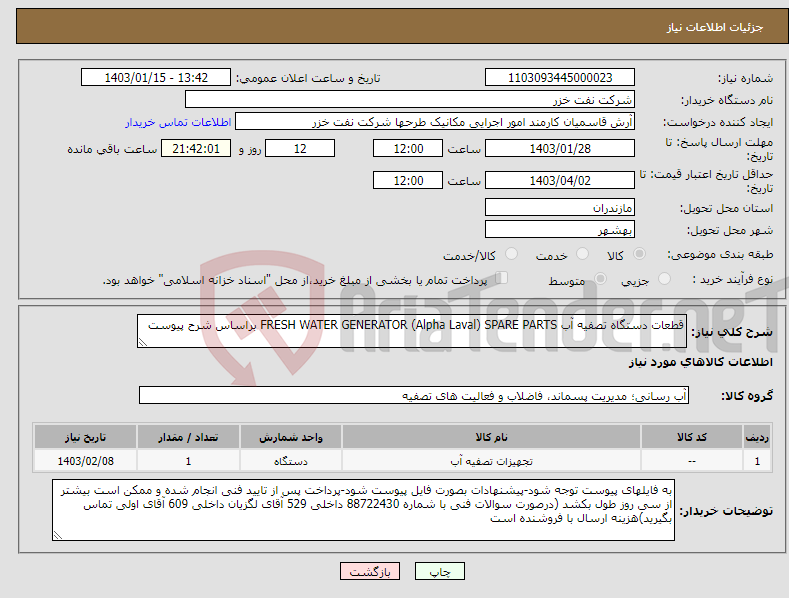
Task: Click the طبقه بندی موضوعی label
Action: click(x=720, y=255)
